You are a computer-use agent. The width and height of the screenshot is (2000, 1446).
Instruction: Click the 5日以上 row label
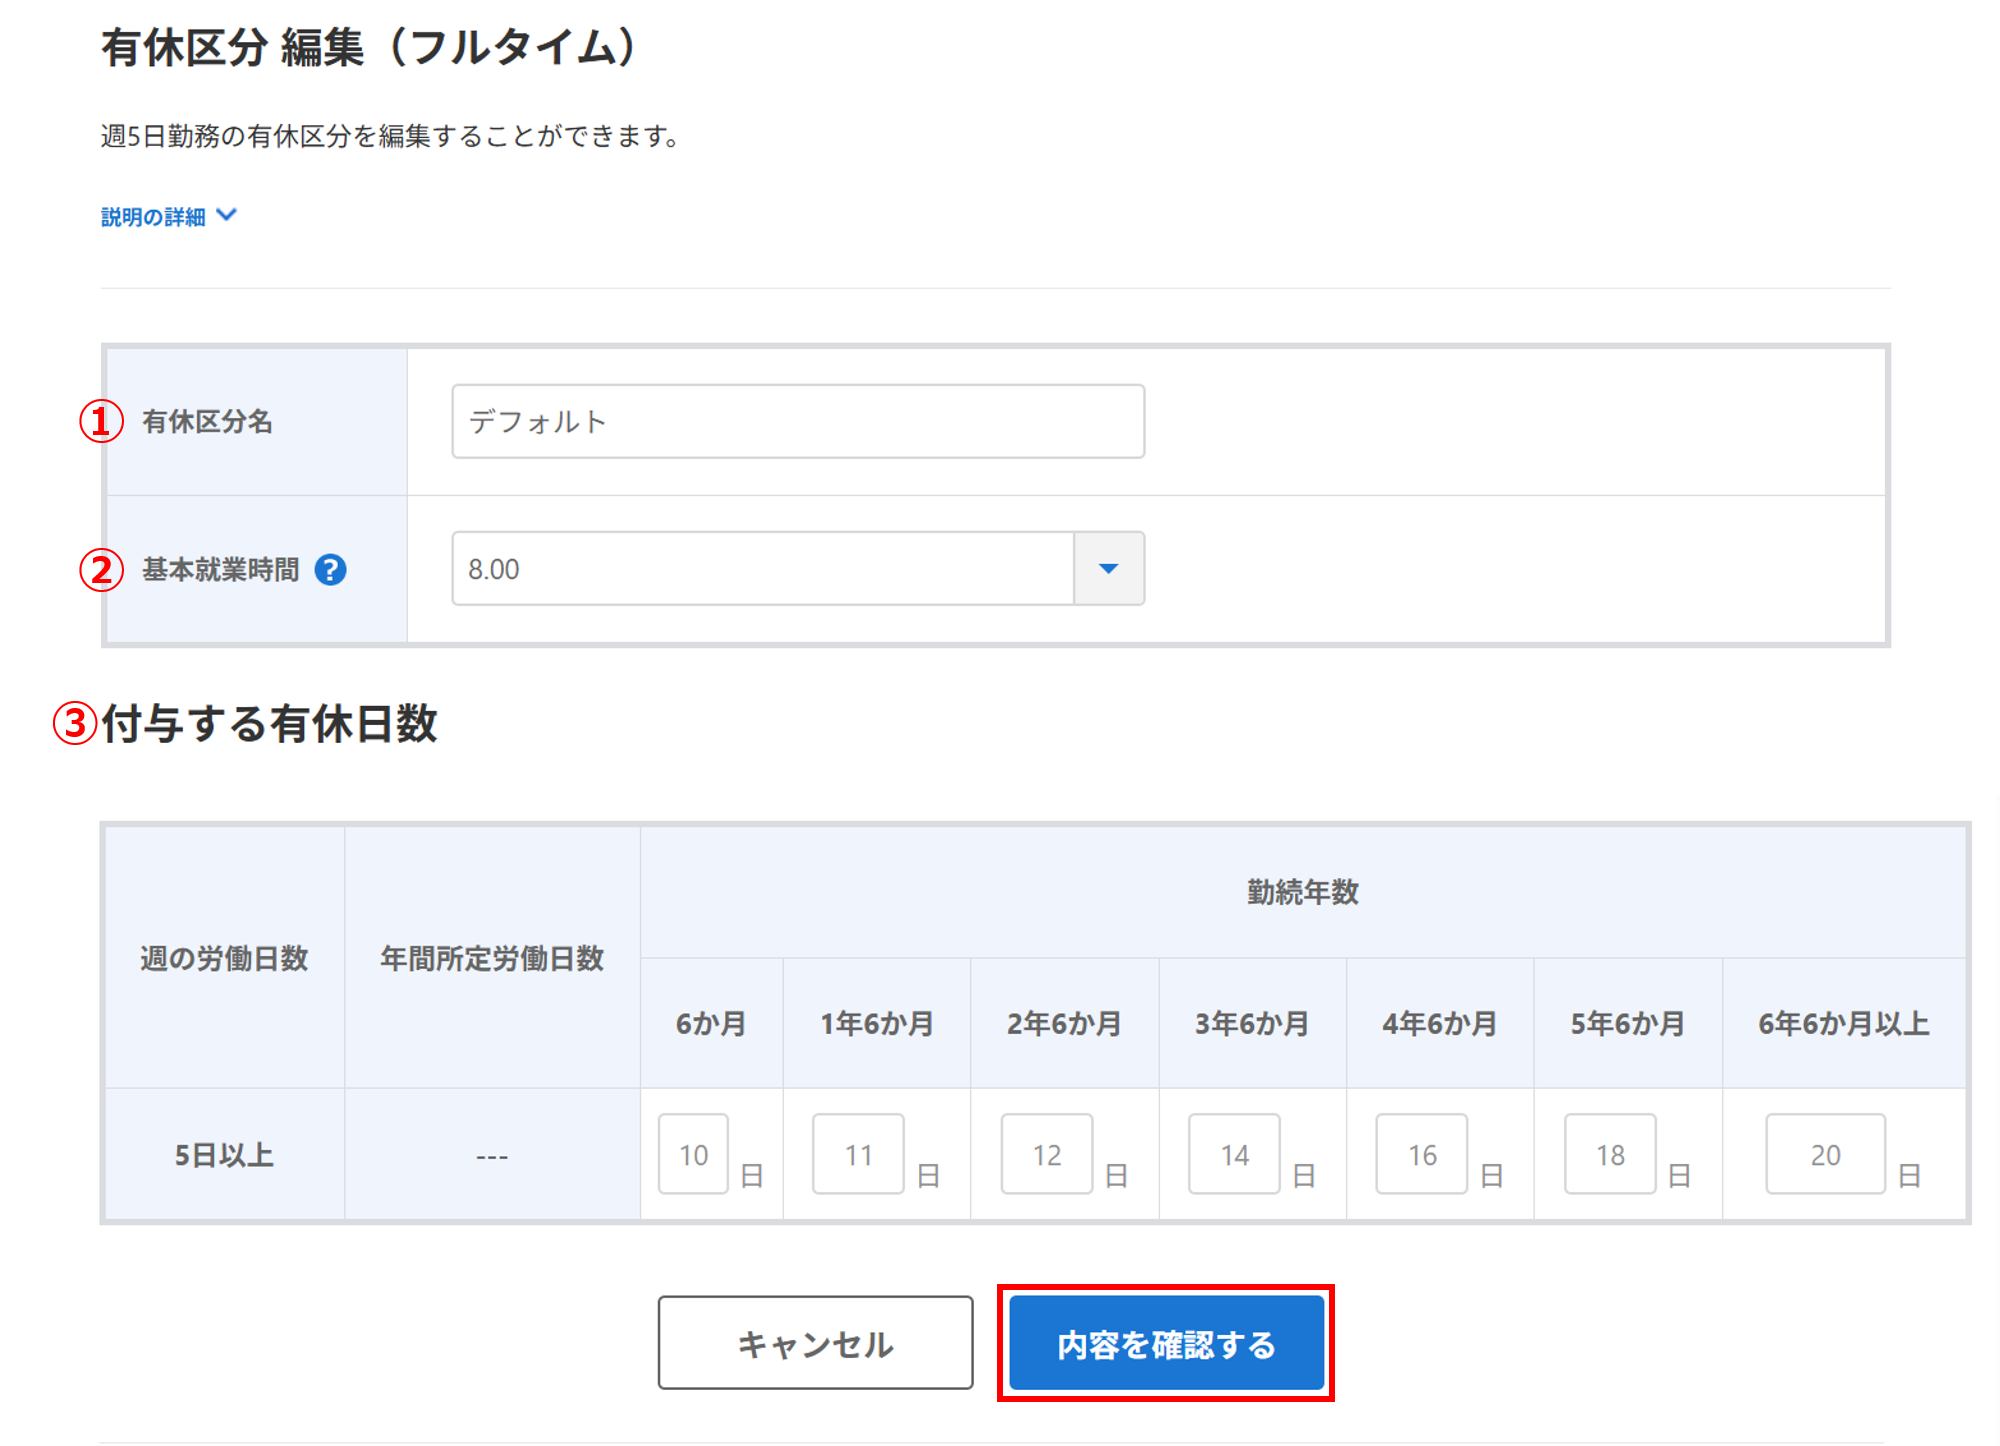click(224, 1155)
